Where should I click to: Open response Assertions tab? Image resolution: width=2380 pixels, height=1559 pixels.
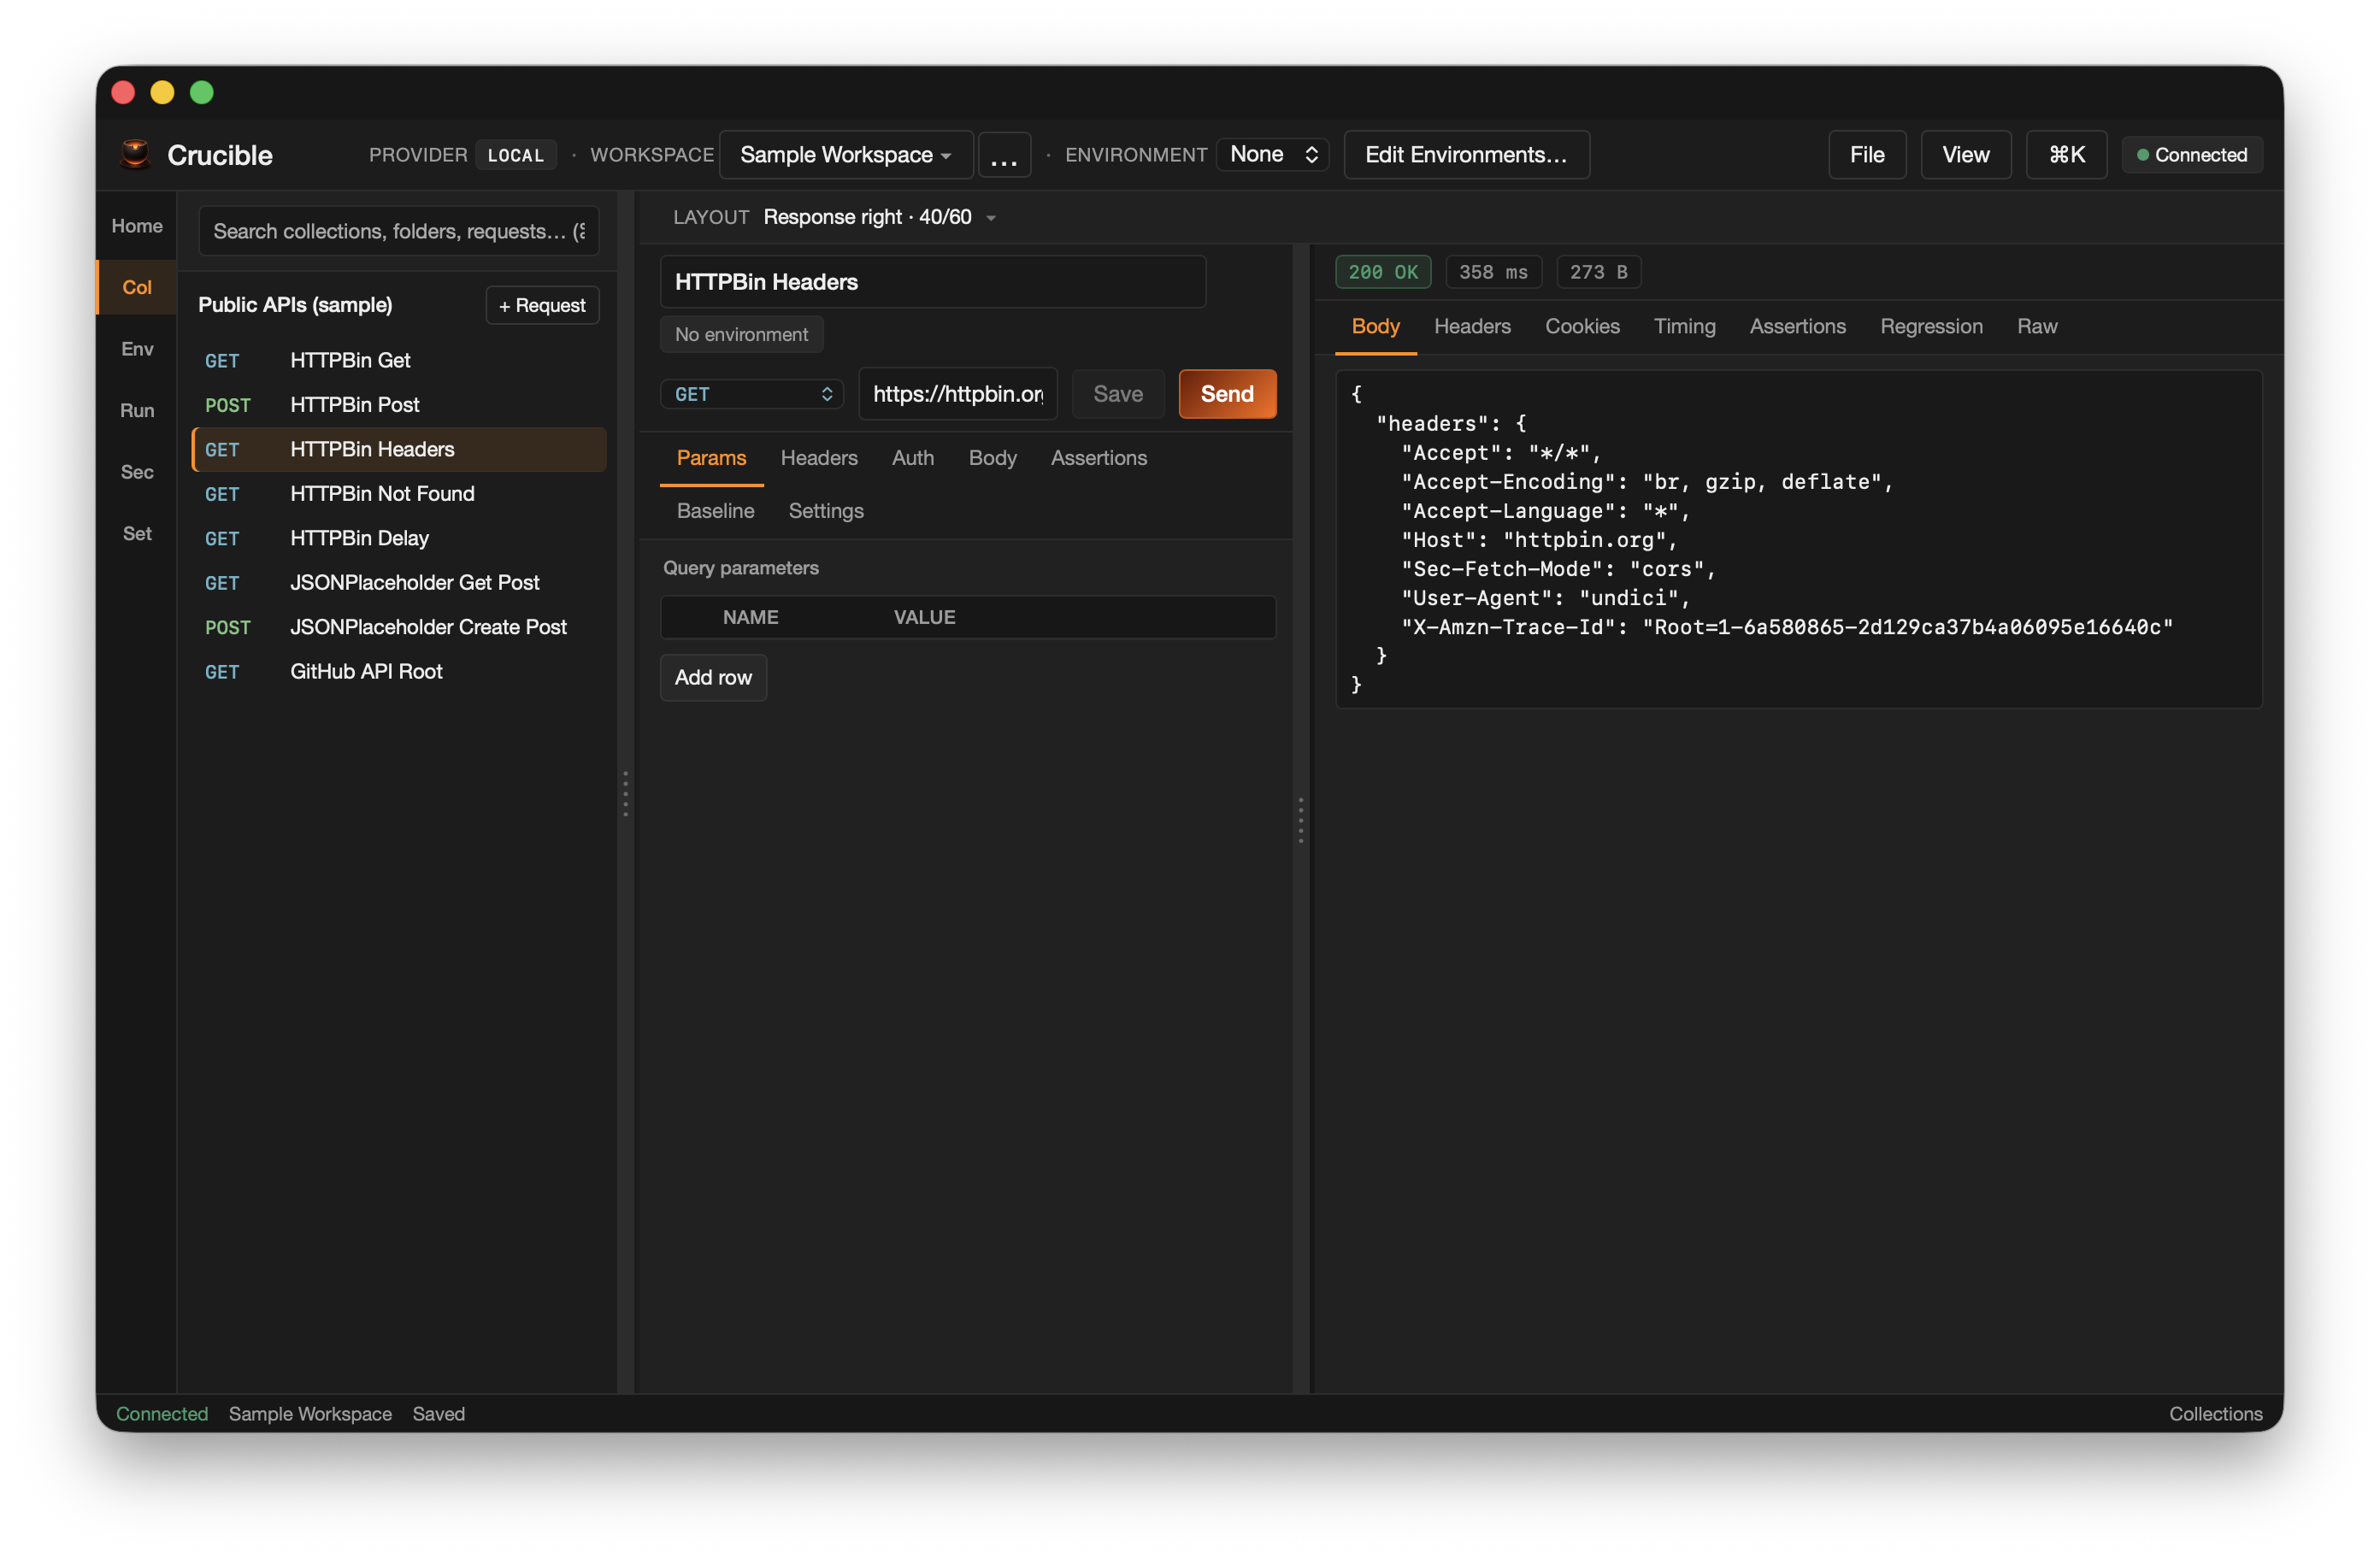pos(1797,327)
